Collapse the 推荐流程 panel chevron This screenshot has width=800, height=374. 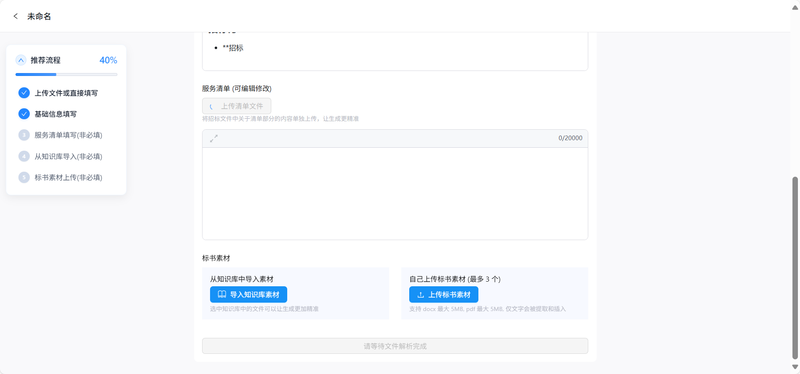pos(21,60)
